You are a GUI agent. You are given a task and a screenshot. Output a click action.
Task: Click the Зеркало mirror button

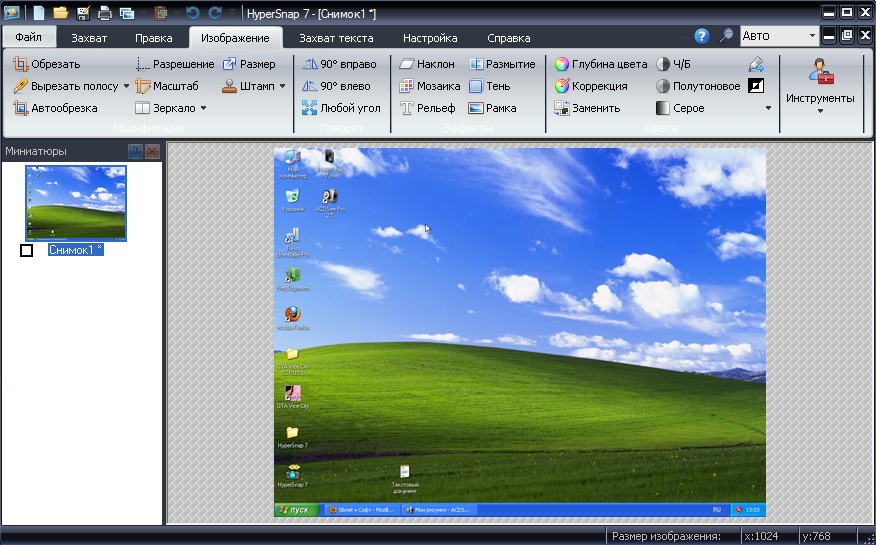166,108
